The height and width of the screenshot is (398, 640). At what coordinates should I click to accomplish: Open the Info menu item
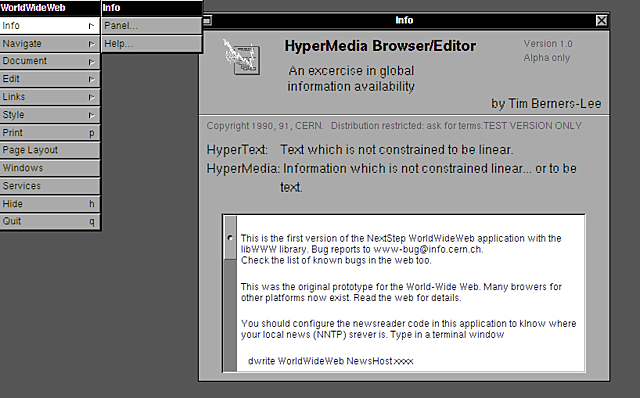pyautogui.click(x=50, y=26)
